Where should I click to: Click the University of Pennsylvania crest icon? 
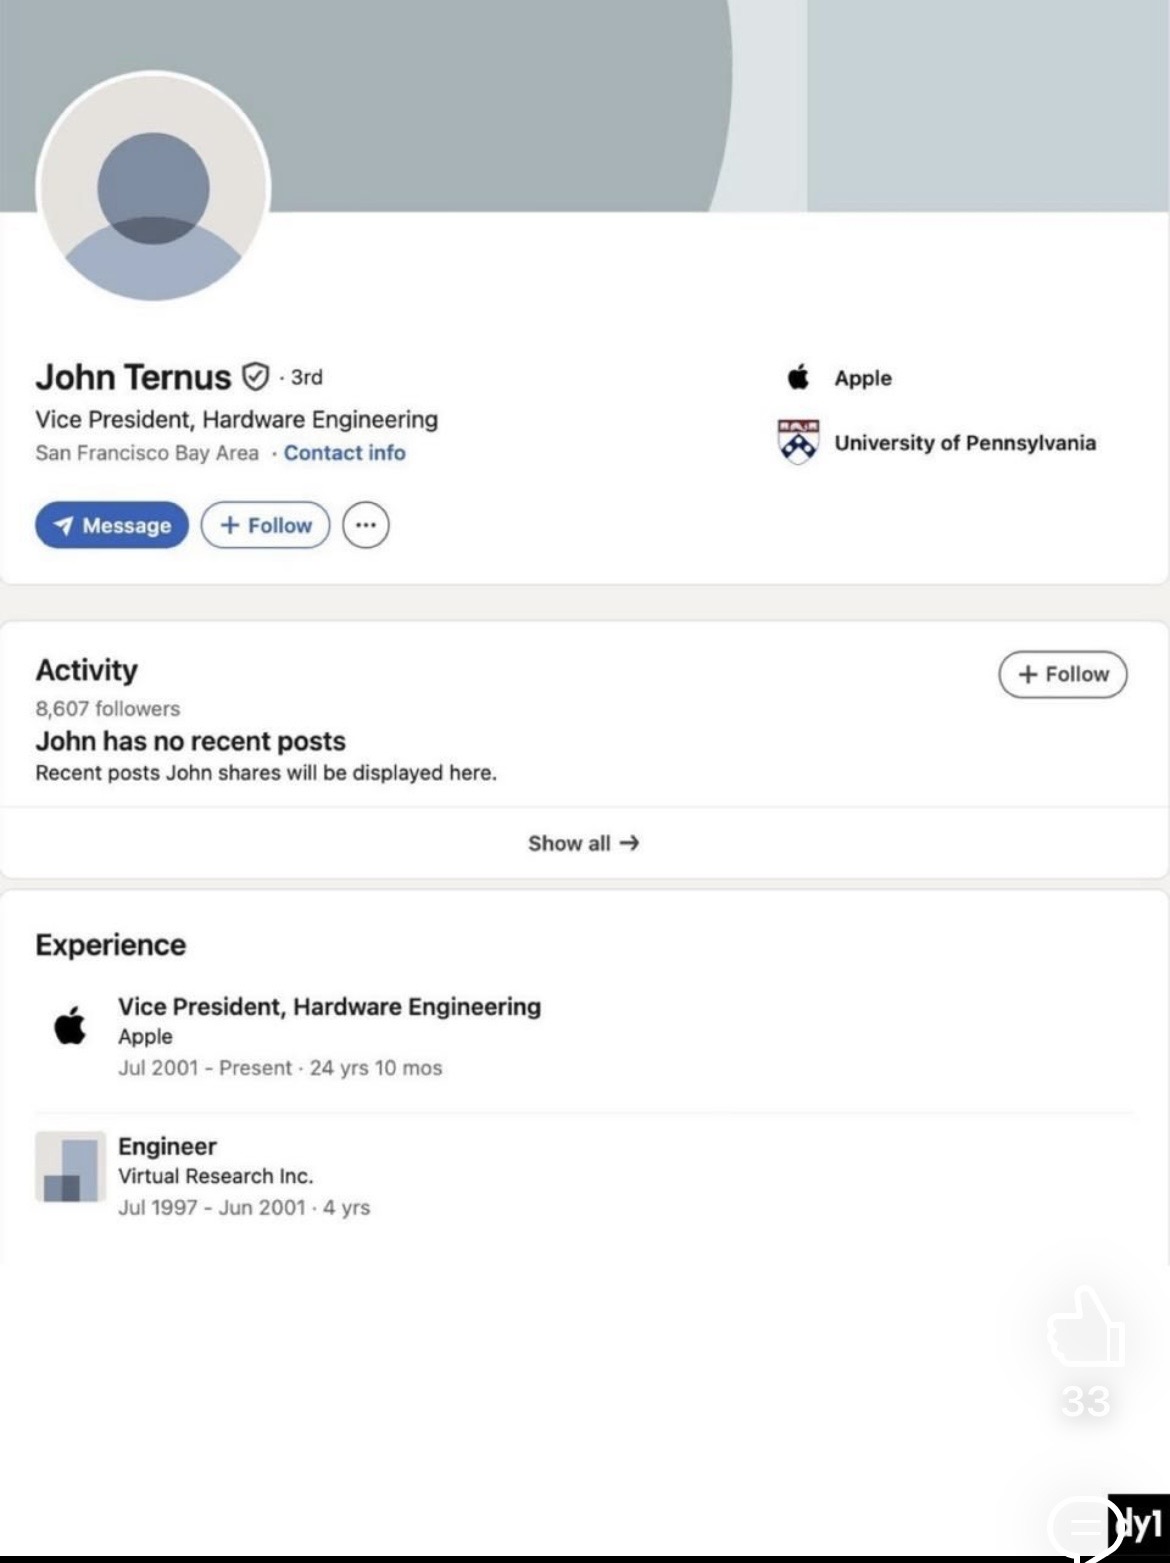coord(798,442)
